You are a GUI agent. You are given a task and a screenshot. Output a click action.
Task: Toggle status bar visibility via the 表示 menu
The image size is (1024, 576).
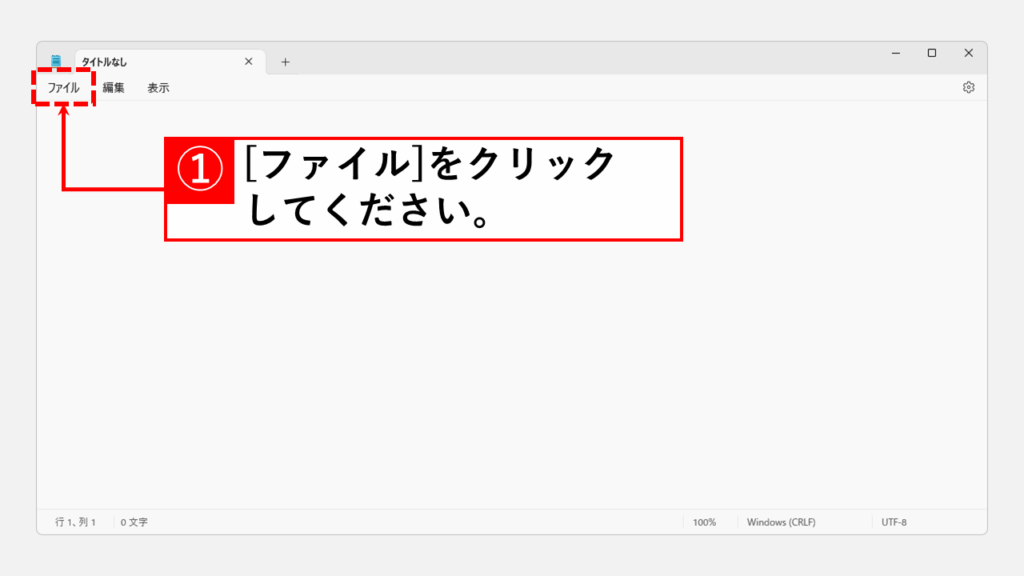(x=160, y=87)
